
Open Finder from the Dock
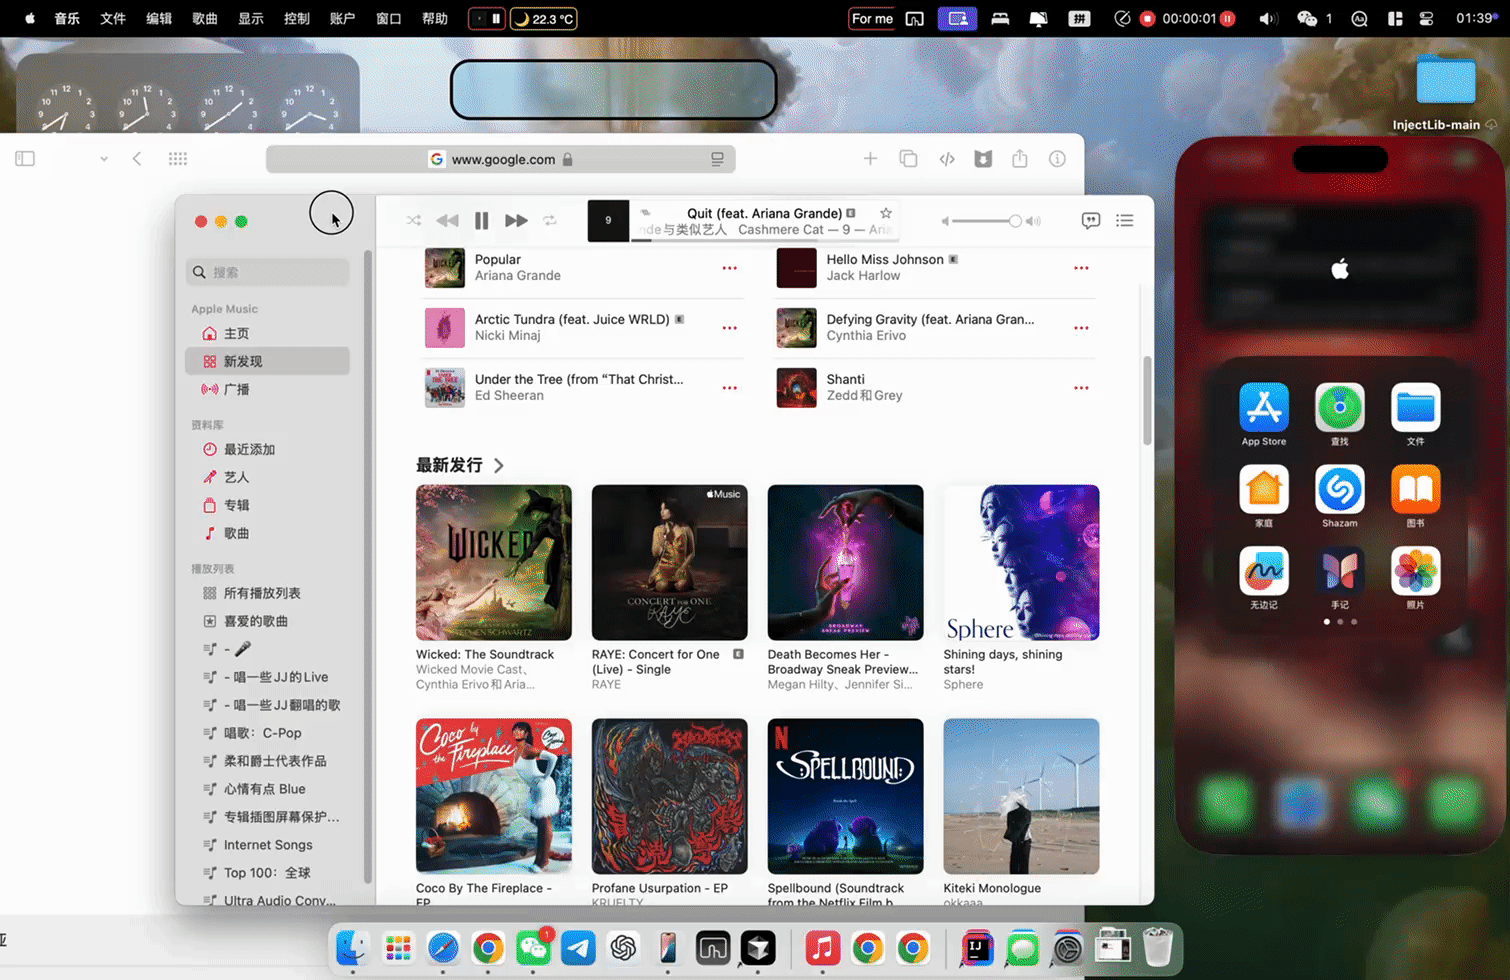(352, 947)
